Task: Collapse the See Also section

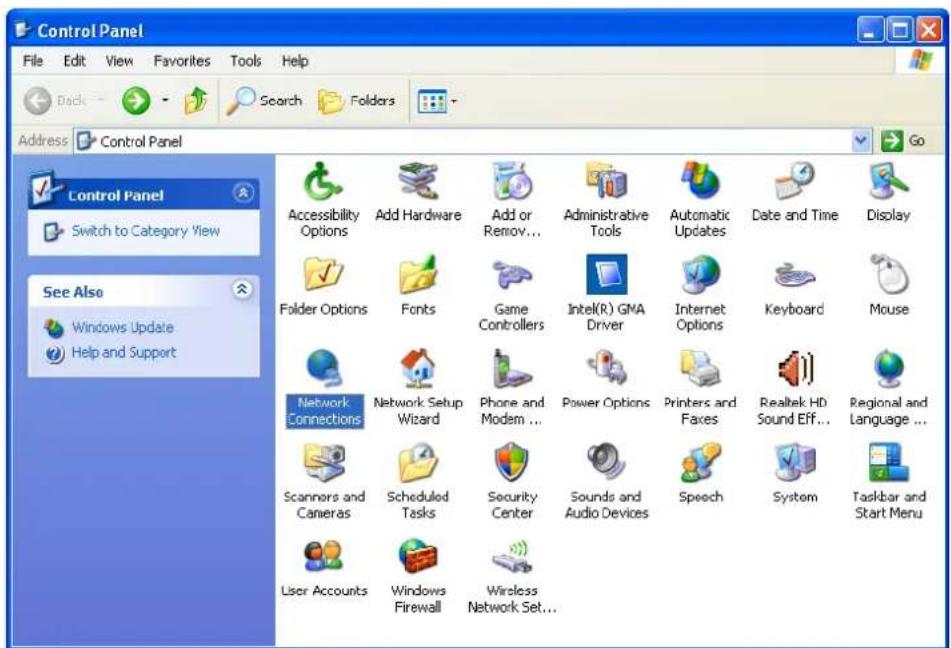Action: tap(242, 289)
